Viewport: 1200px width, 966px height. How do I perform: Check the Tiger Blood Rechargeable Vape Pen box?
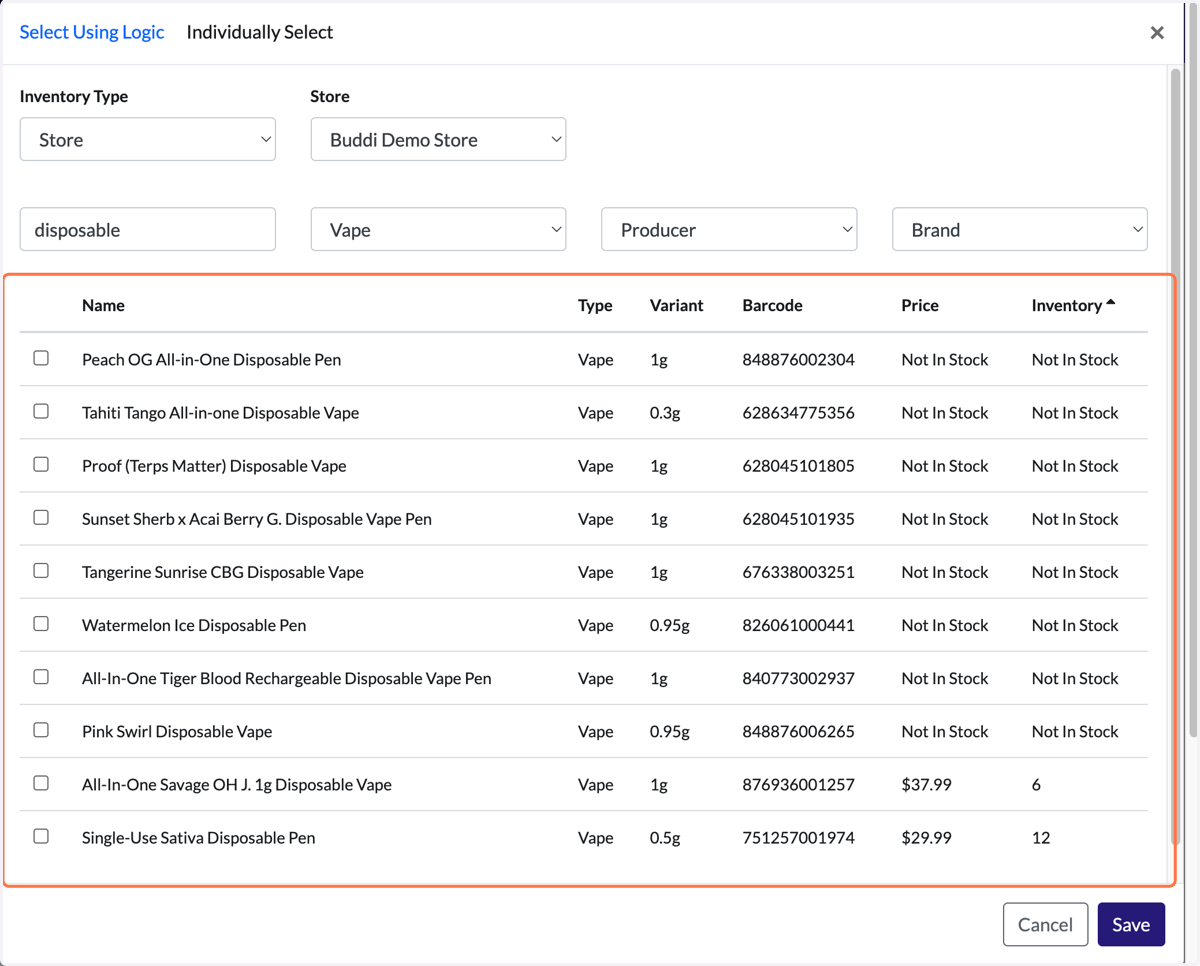pyautogui.click(x=41, y=676)
